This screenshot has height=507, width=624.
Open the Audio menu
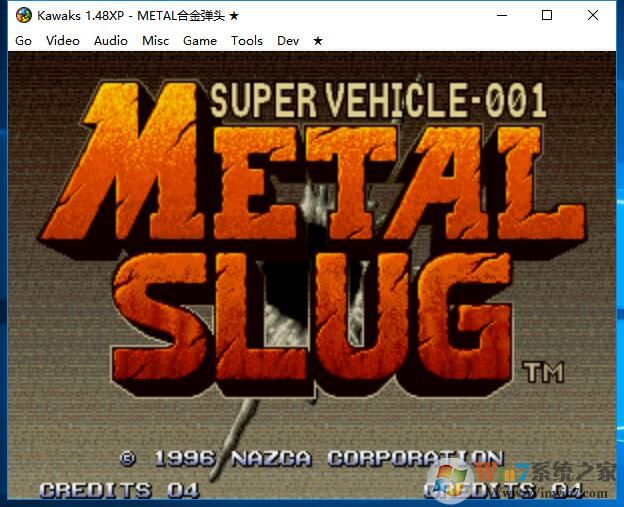coord(111,41)
